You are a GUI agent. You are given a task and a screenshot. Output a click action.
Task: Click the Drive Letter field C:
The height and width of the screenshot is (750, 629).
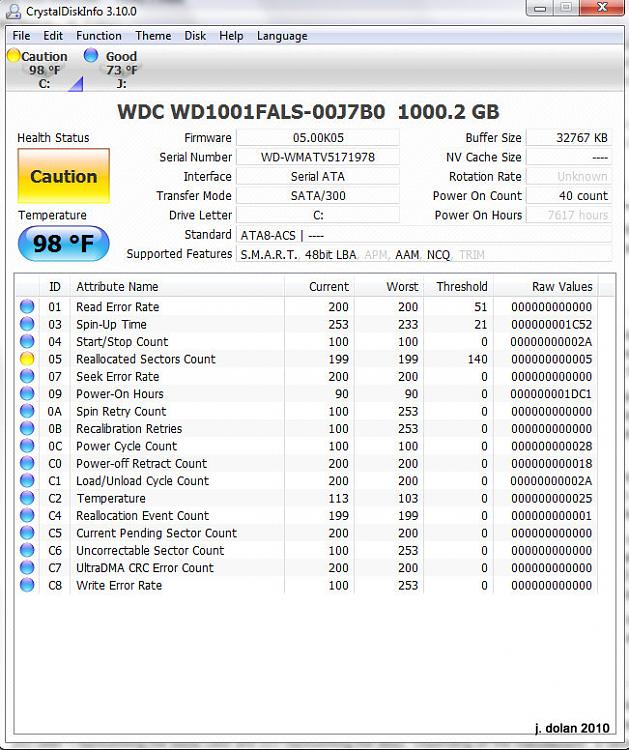318,215
